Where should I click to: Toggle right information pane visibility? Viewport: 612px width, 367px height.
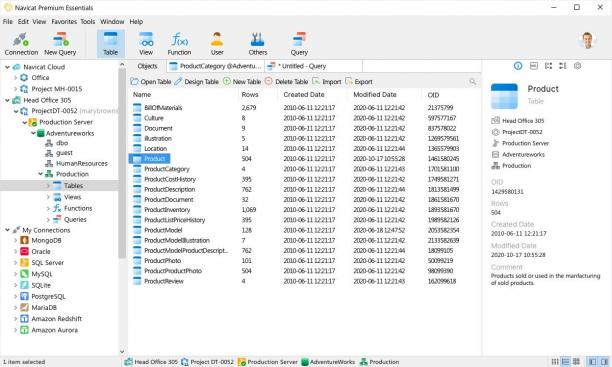pyautogui.click(x=604, y=362)
